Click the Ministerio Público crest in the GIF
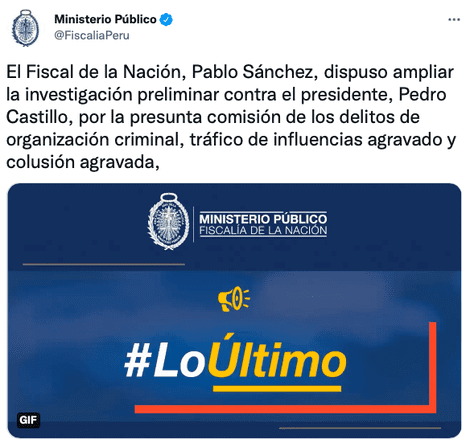The image size is (470, 447). (168, 221)
